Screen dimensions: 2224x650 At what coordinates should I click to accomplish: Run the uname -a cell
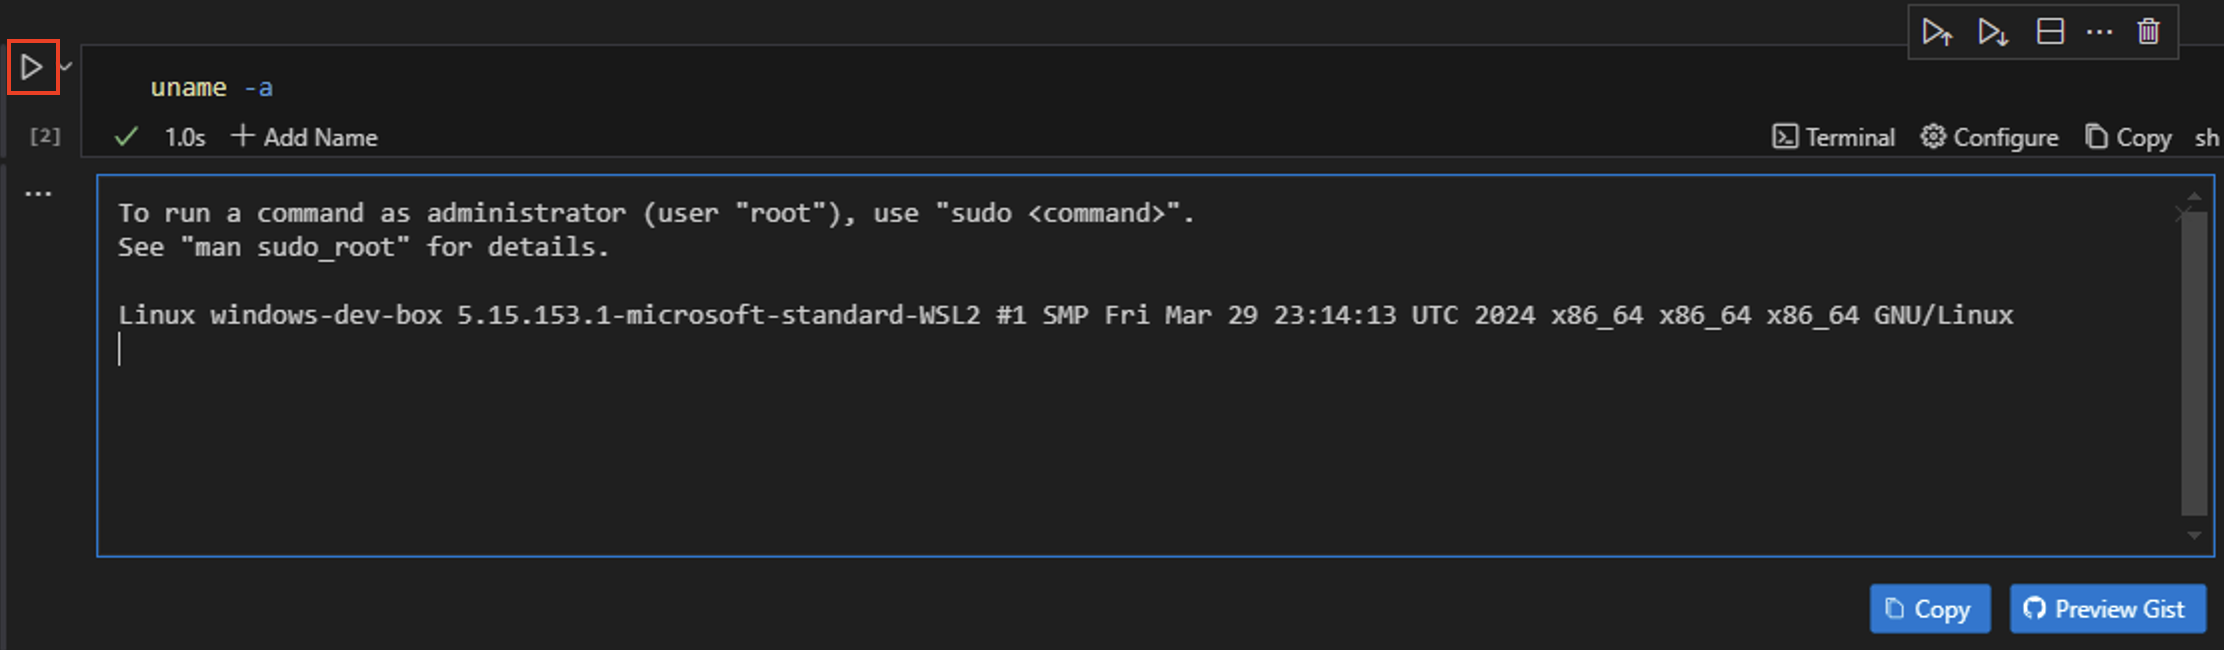[x=32, y=68]
